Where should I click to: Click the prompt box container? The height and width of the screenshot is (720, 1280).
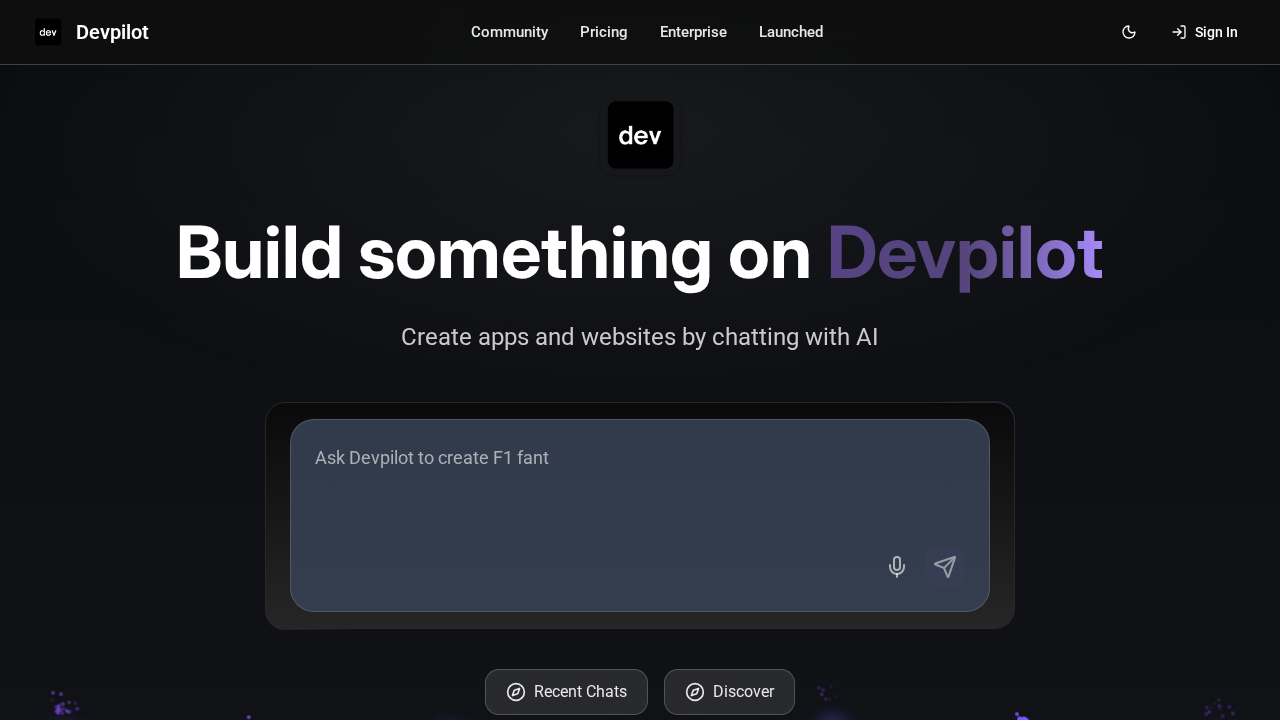coord(640,515)
